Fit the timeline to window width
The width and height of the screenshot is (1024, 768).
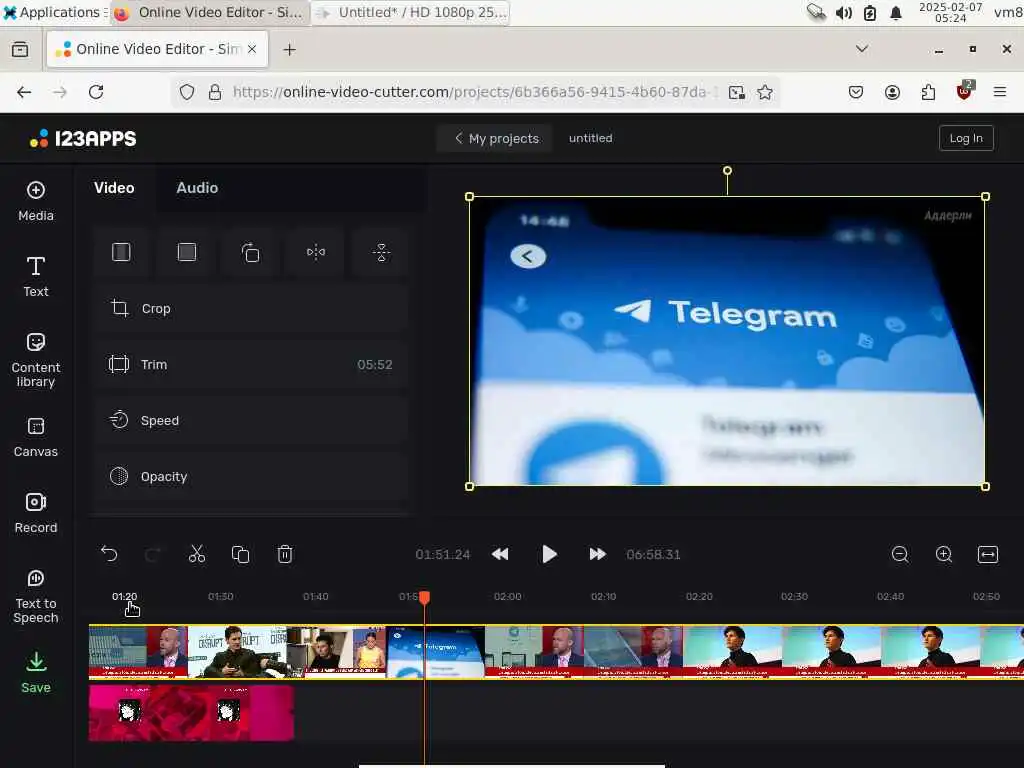[x=987, y=554]
